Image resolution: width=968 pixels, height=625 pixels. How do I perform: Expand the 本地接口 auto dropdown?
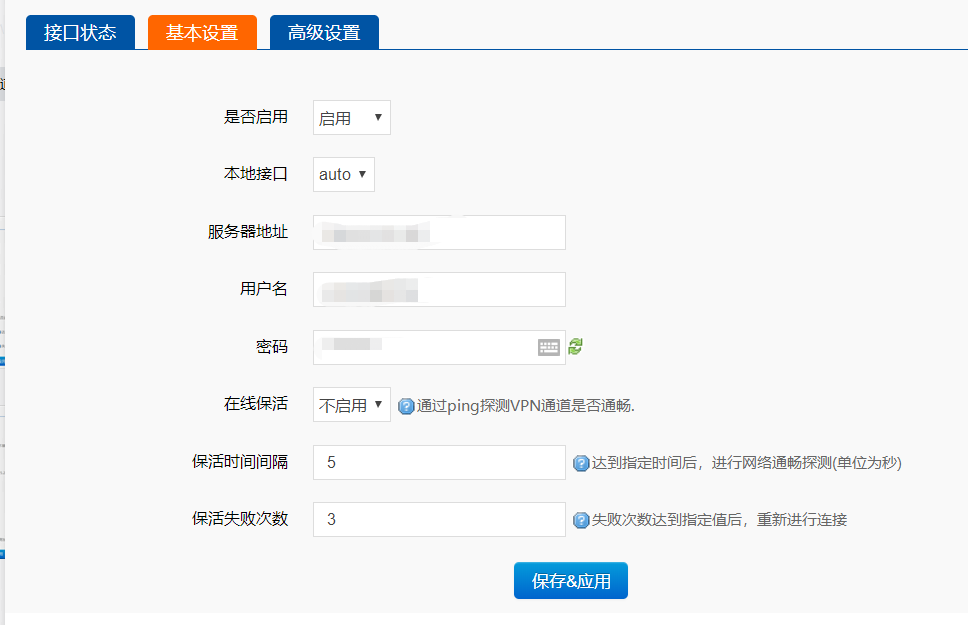[343, 174]
